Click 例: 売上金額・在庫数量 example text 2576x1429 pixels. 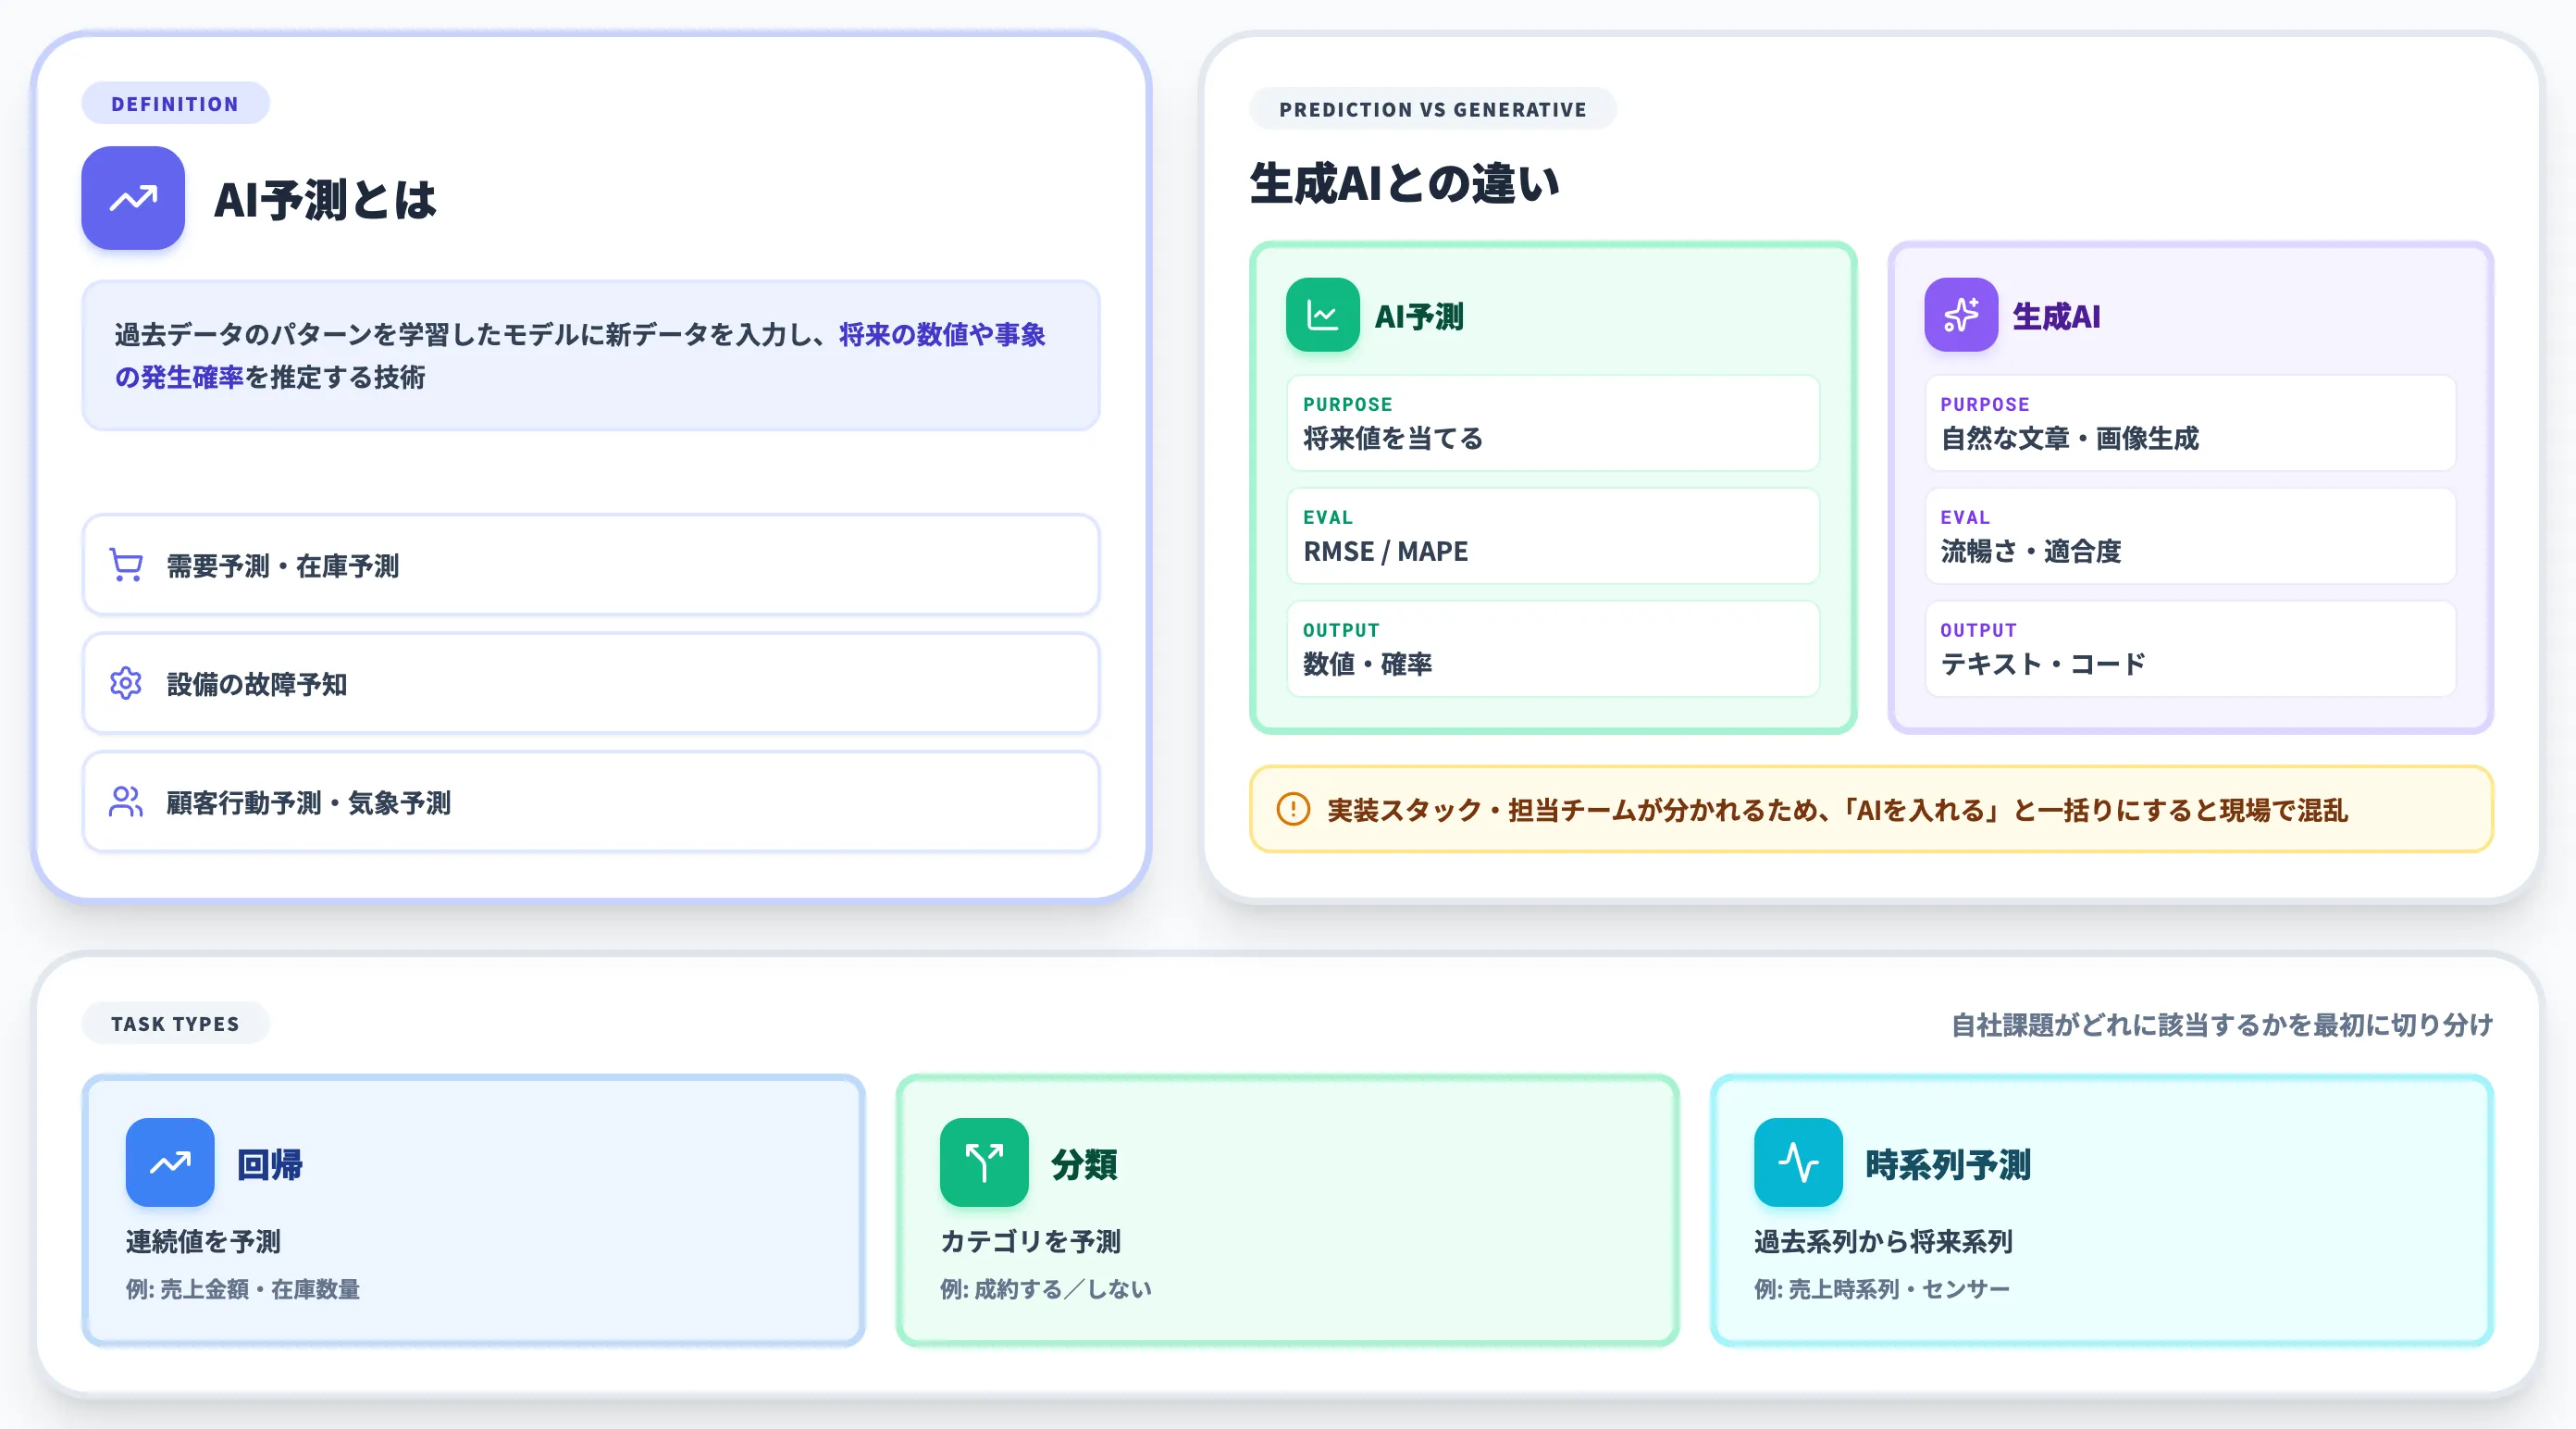[x=243, y=1289]
